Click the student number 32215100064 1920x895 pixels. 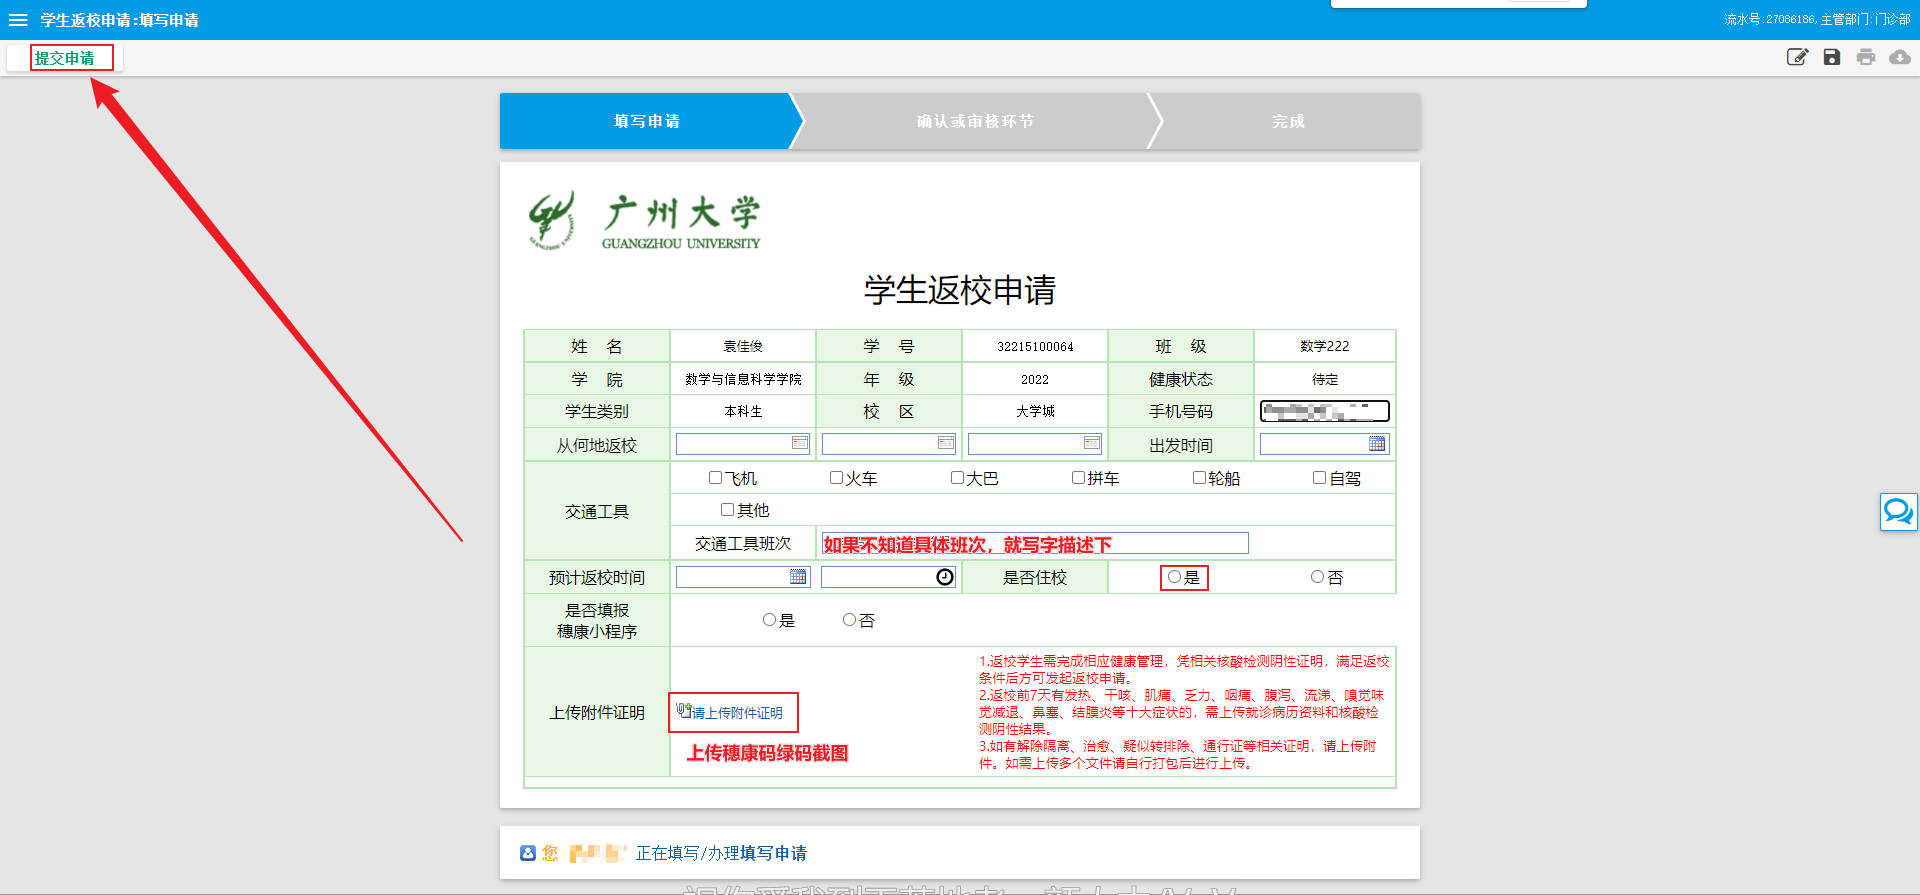tap(1035, 346)
